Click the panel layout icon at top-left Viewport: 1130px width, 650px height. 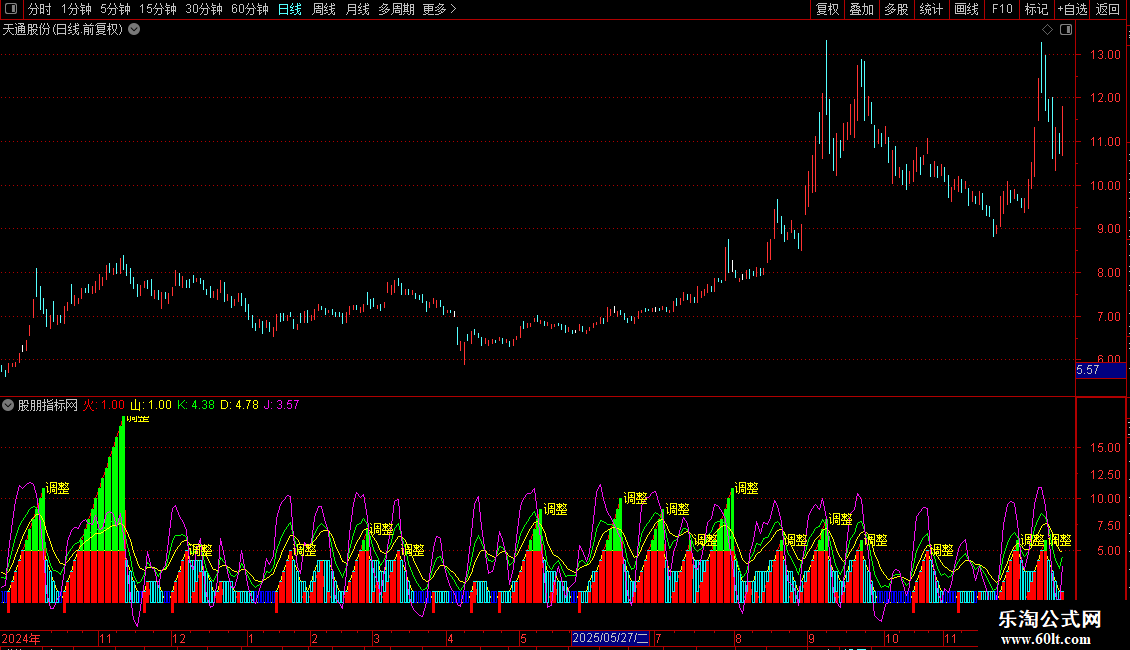(11, 9)
